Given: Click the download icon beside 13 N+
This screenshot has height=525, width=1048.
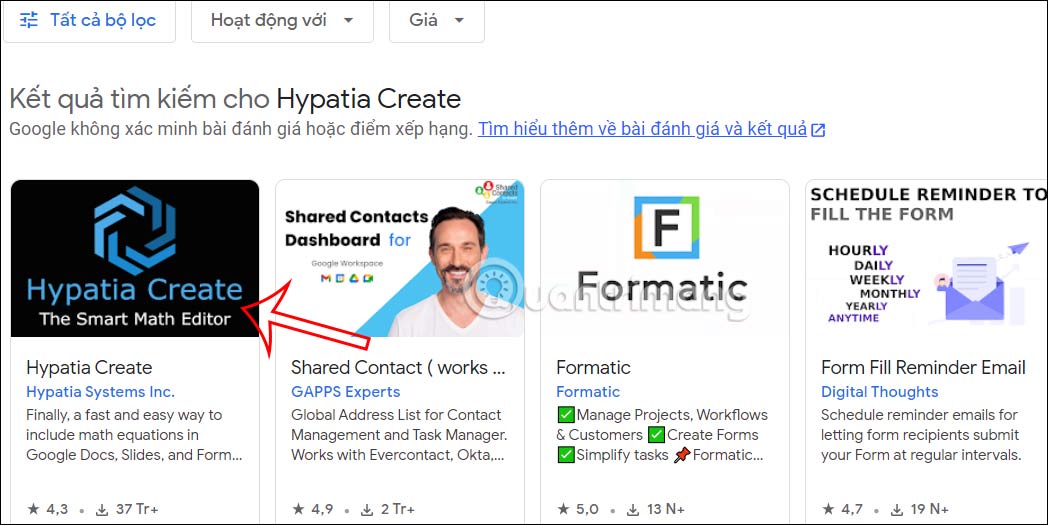Looking at the screenshot, I should [x=632, y=510].
